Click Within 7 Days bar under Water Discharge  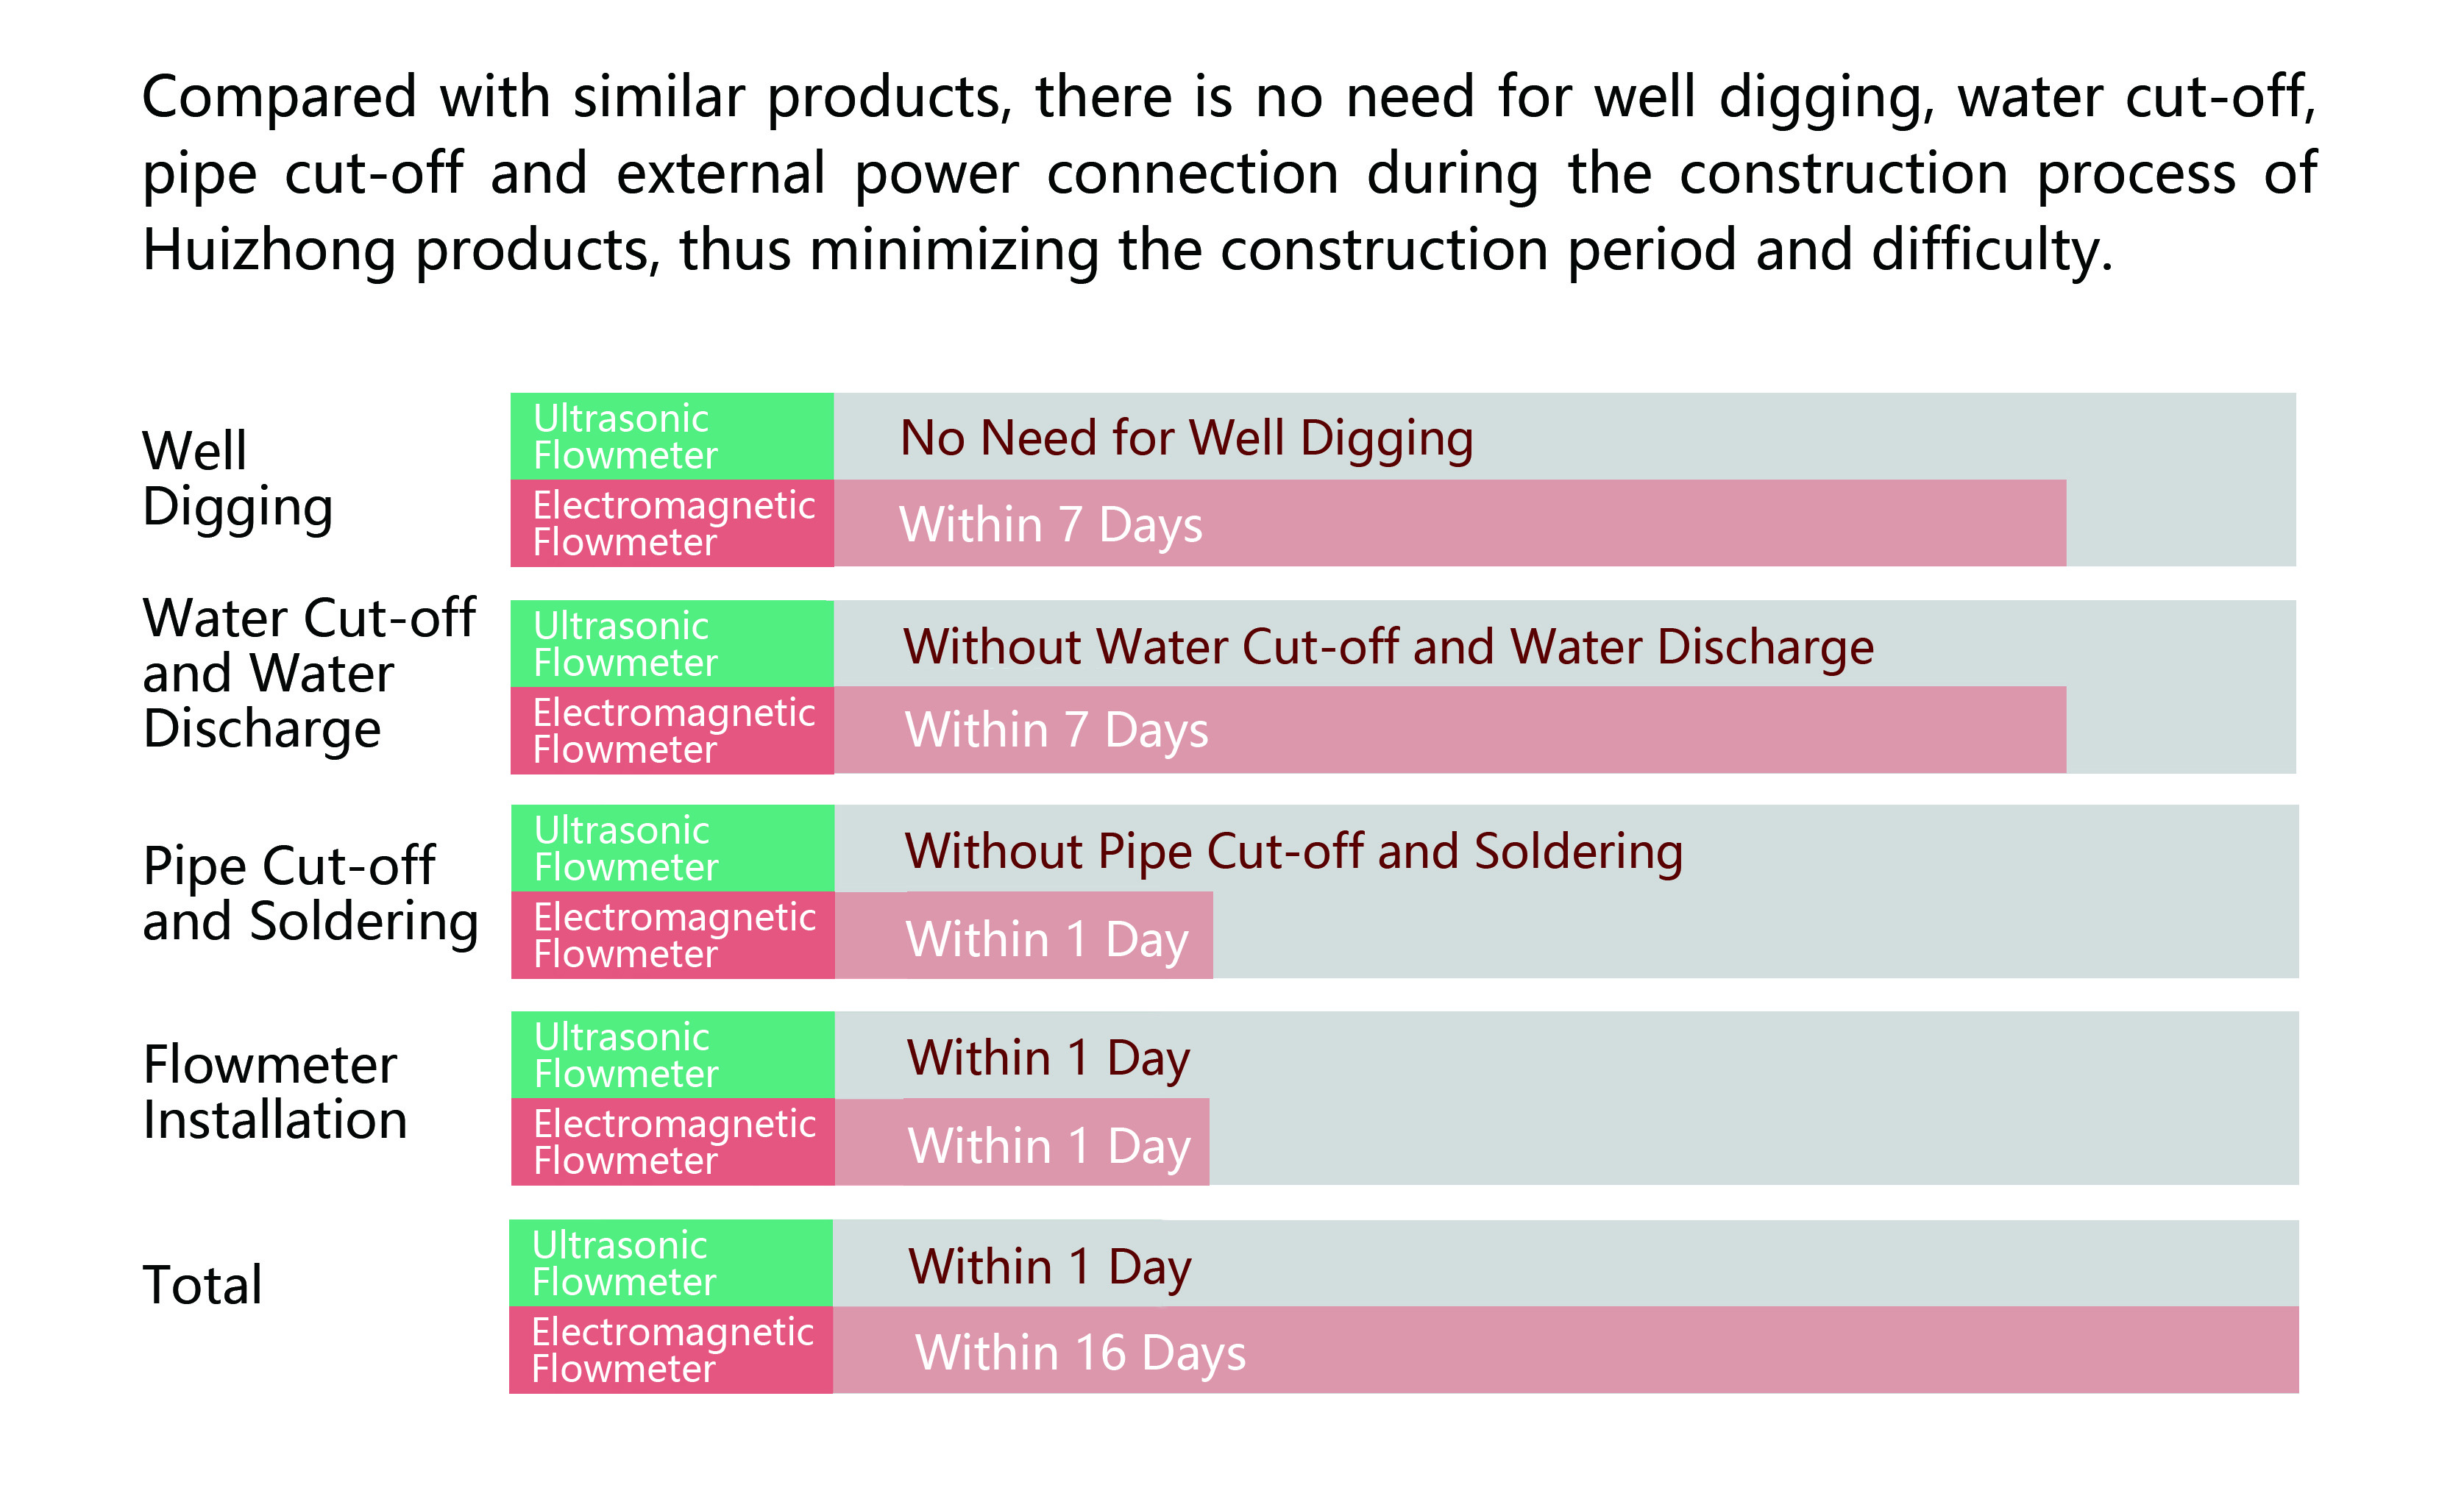point(1450,730)
